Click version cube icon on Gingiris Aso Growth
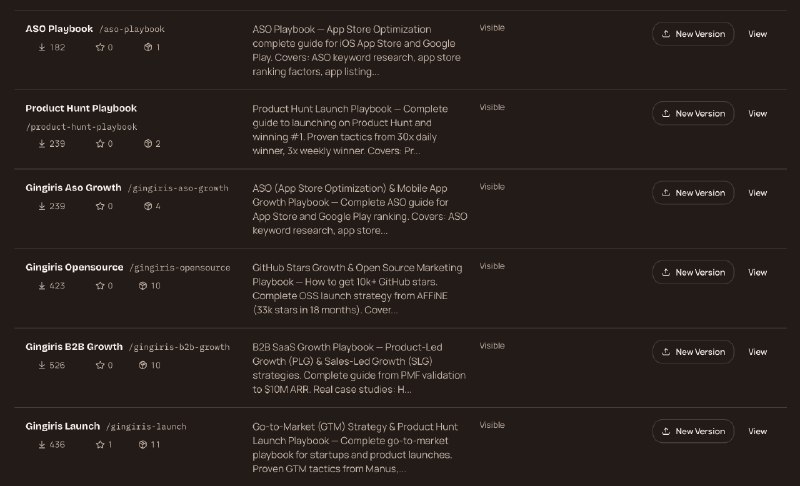 click(x=148, y=206)
